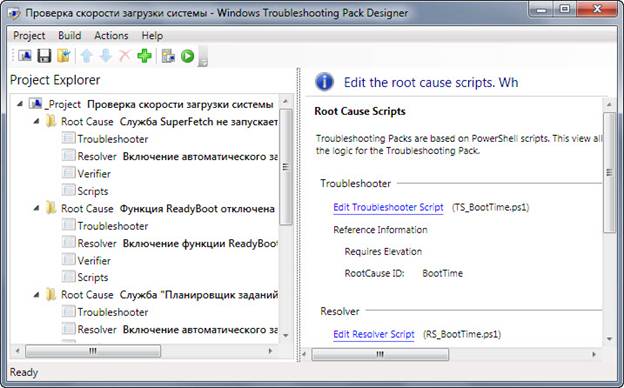The width and height of the screenshot is (624, 388).
Task: Select Resolver under Планировщик заданий root cause
Action: [x=177, y=330]
